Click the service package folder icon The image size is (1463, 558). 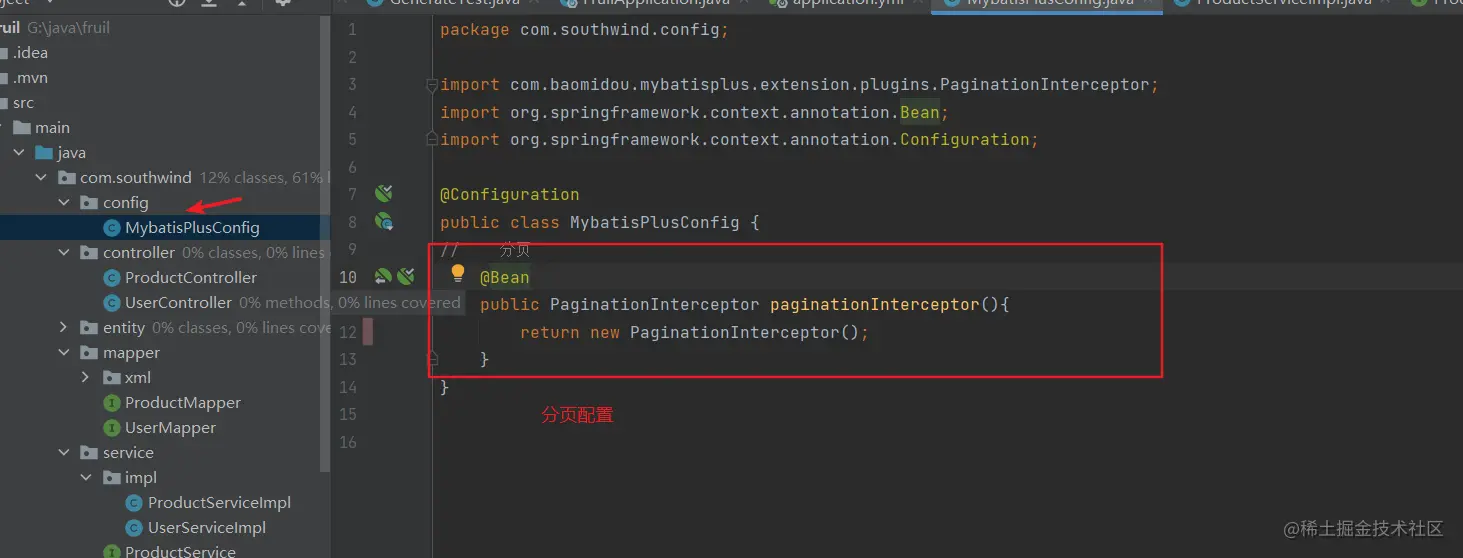[89, 453]
